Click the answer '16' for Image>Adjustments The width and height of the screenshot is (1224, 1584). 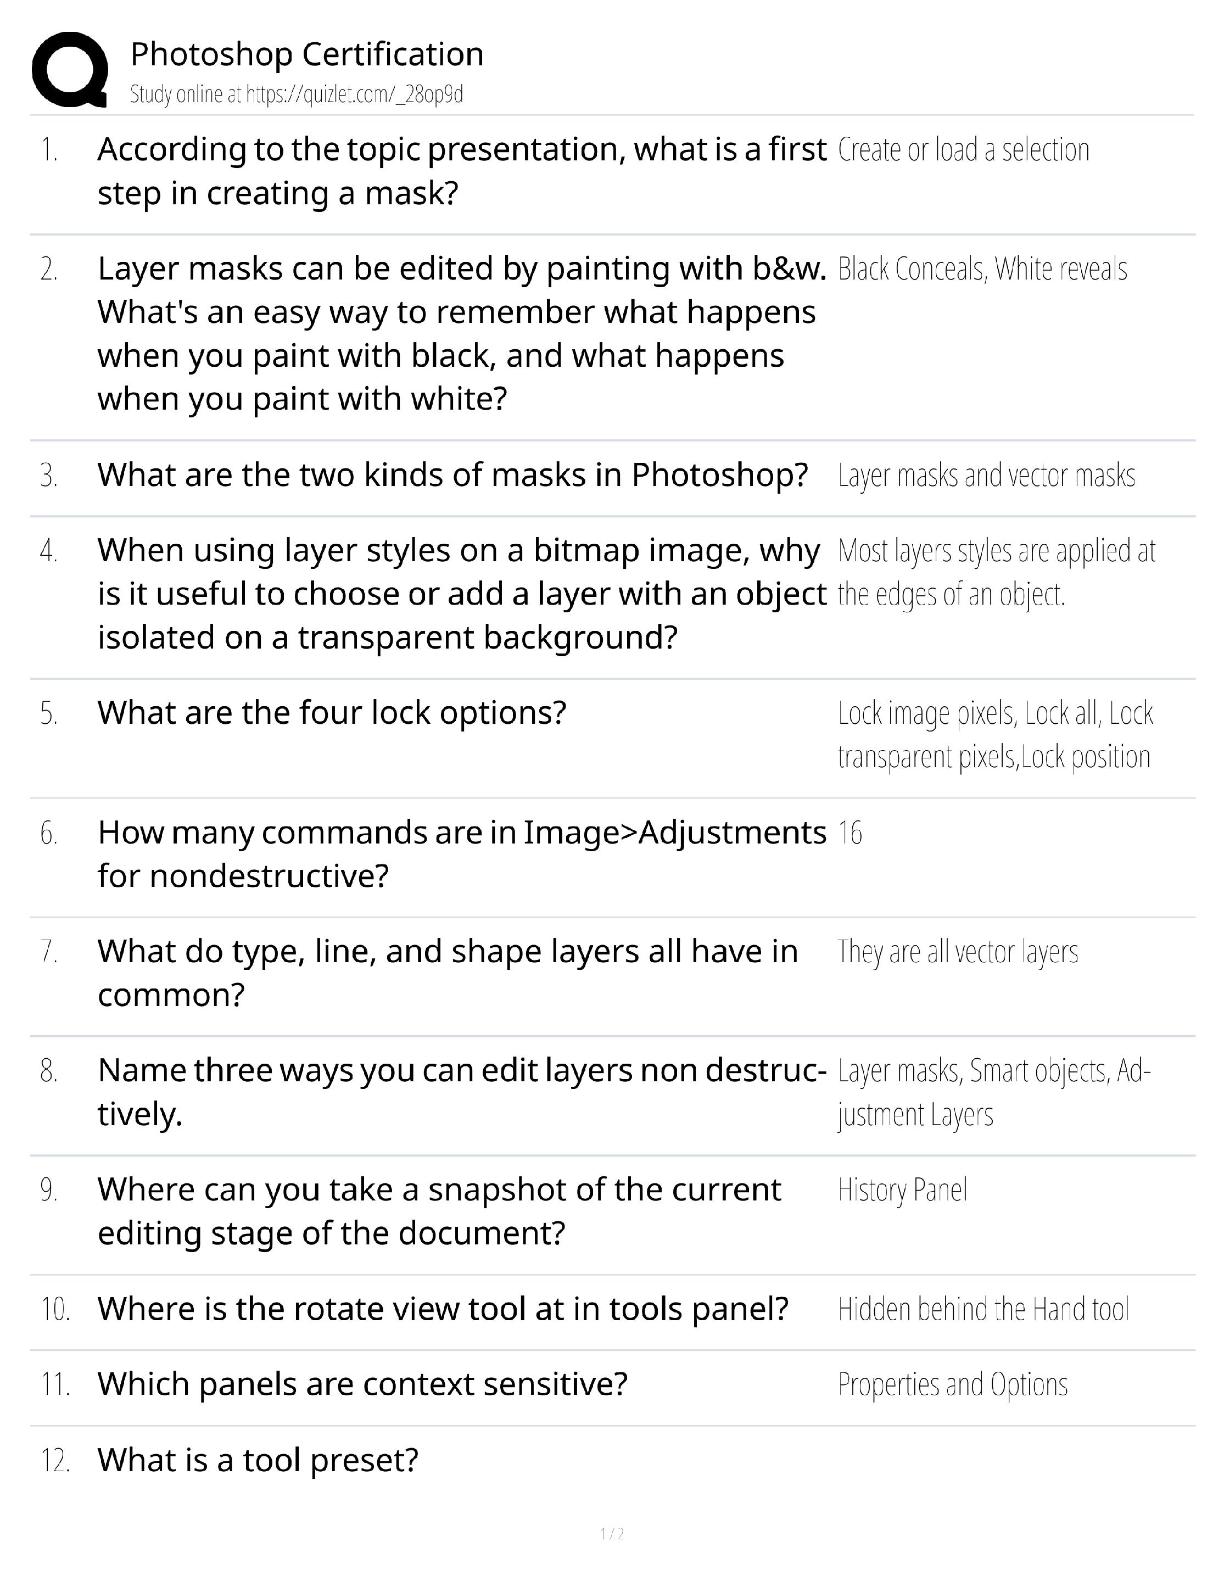(x=850, y=833)
